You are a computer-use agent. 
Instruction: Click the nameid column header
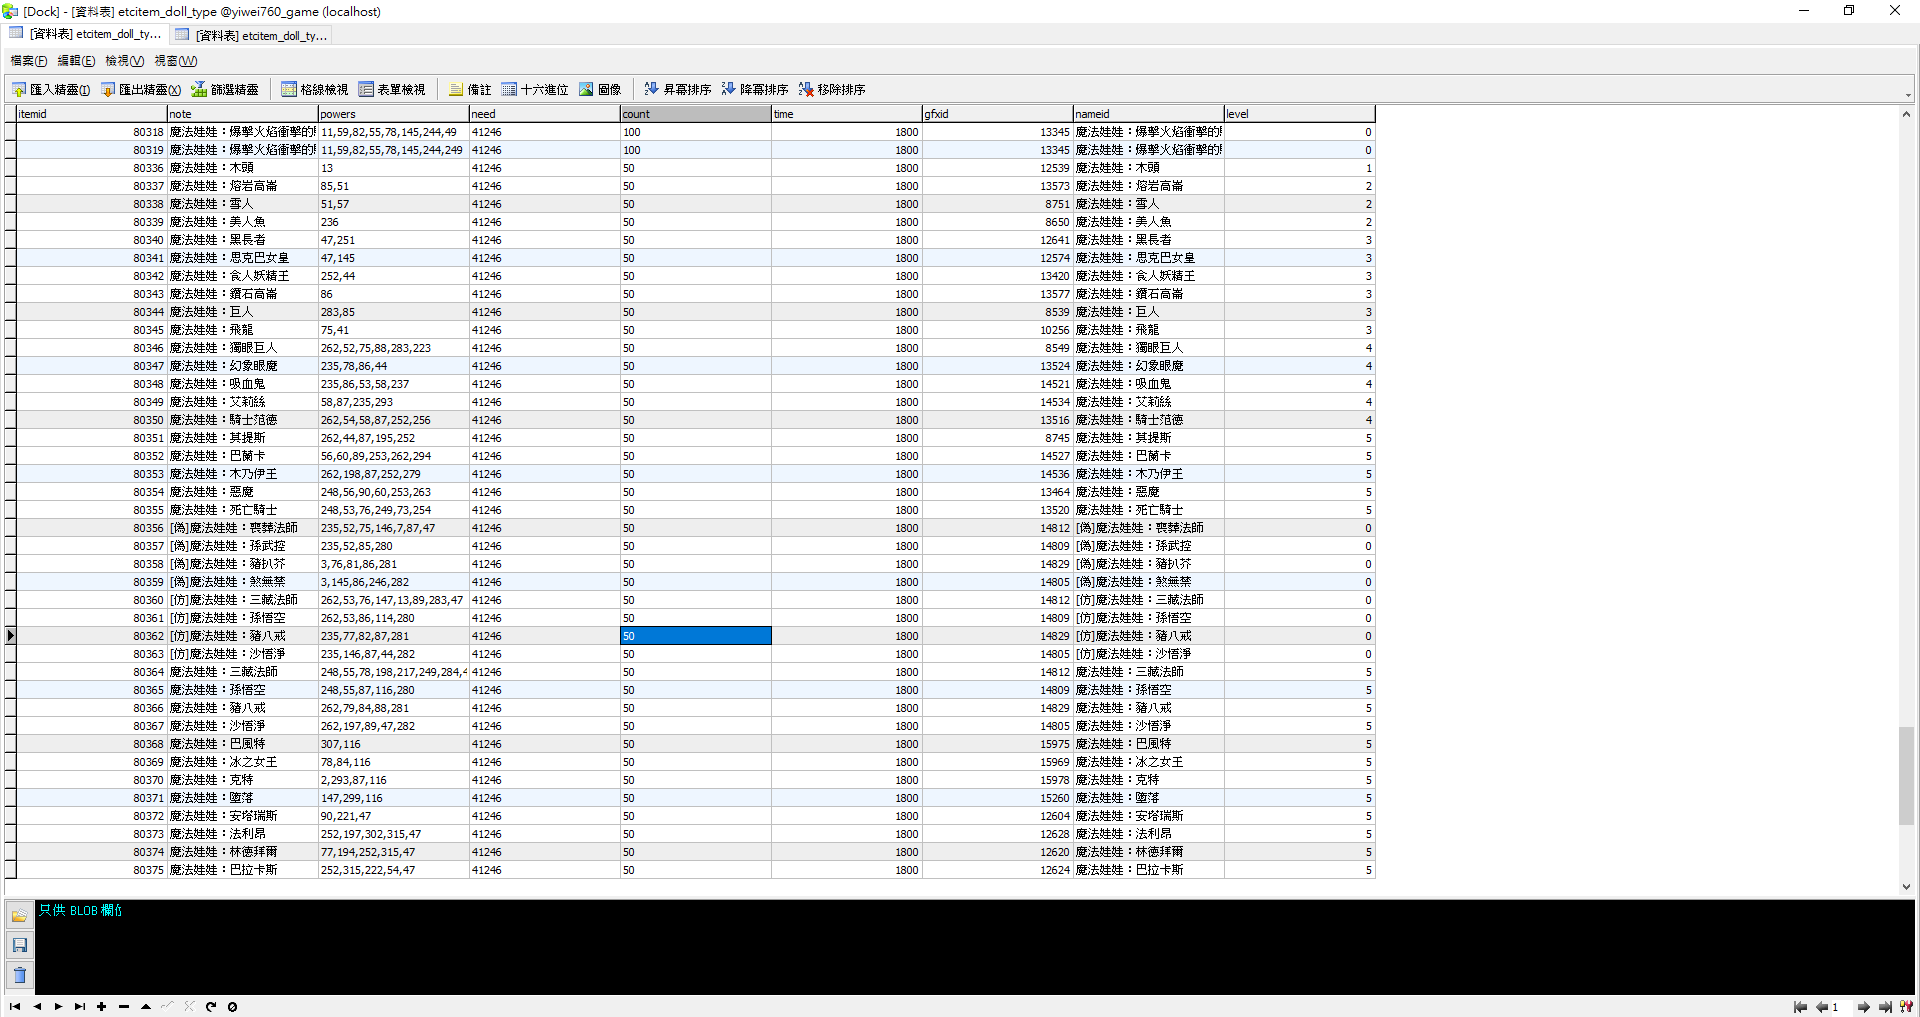pyautogui.click(x=1148, y=114)
